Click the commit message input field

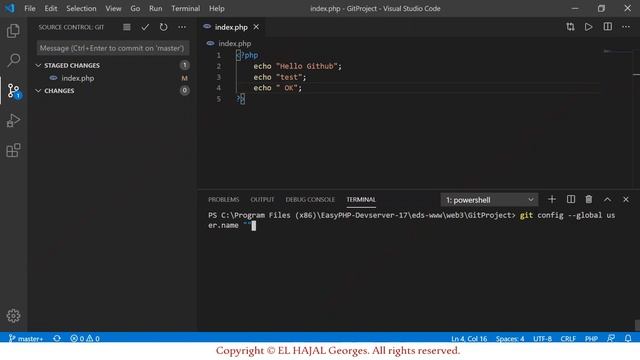point(113,48)
